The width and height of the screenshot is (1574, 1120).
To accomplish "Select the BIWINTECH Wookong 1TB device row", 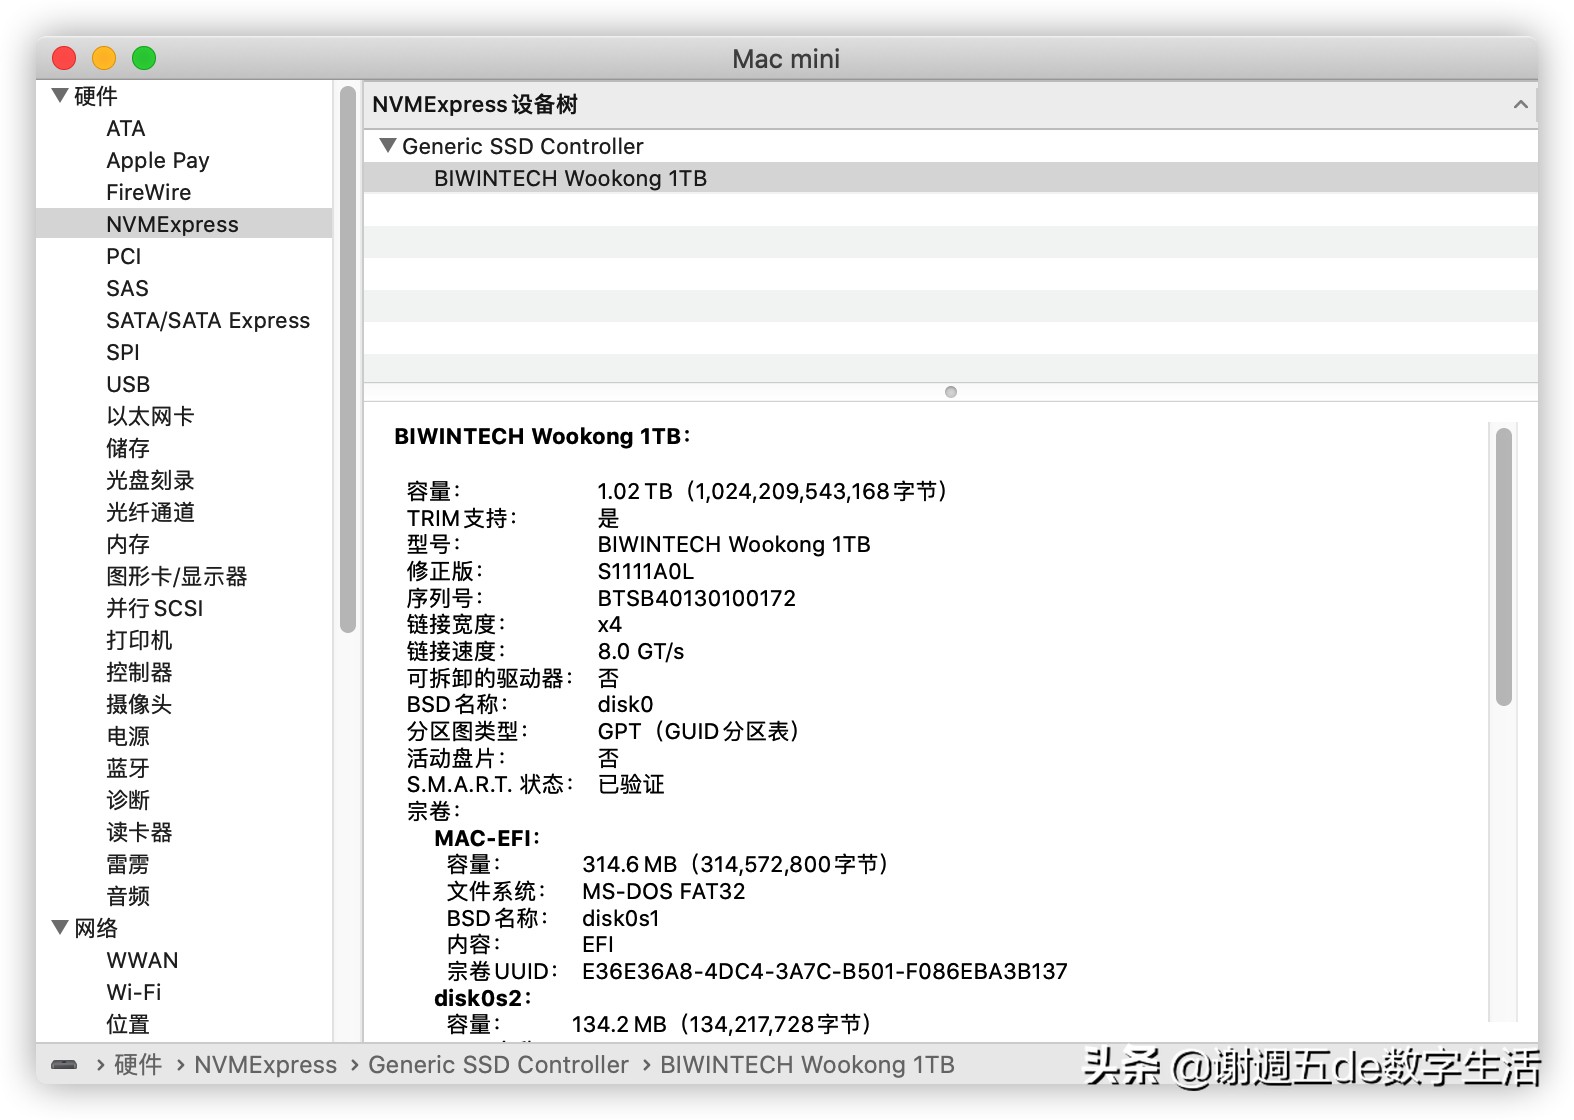I will [950, 178].
